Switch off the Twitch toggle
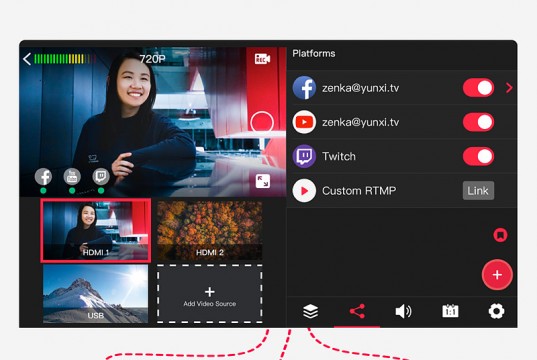The width and height of the screenshot is (537, 360). pos(478,157)
